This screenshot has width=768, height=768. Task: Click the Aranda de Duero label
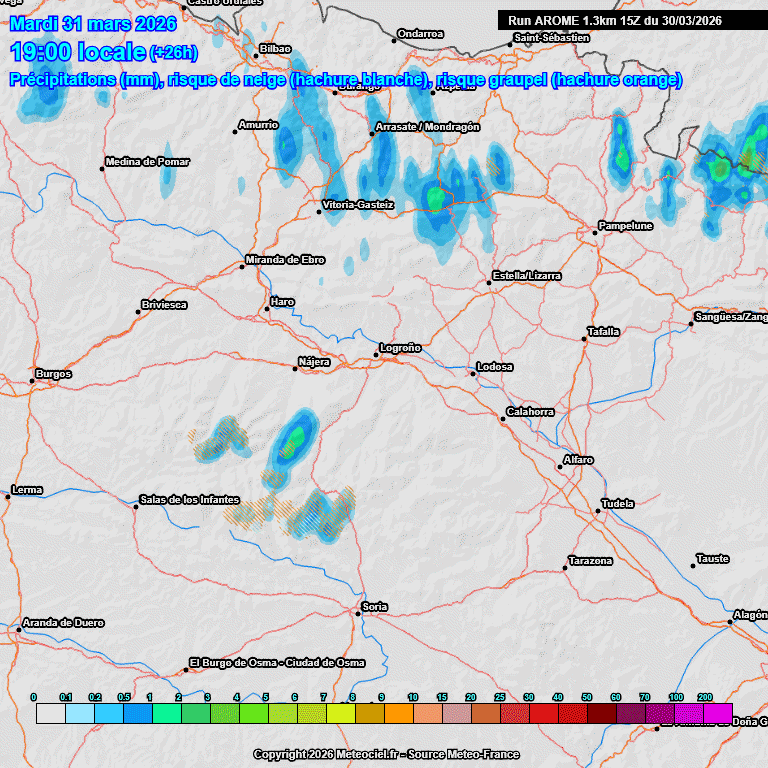63,623
